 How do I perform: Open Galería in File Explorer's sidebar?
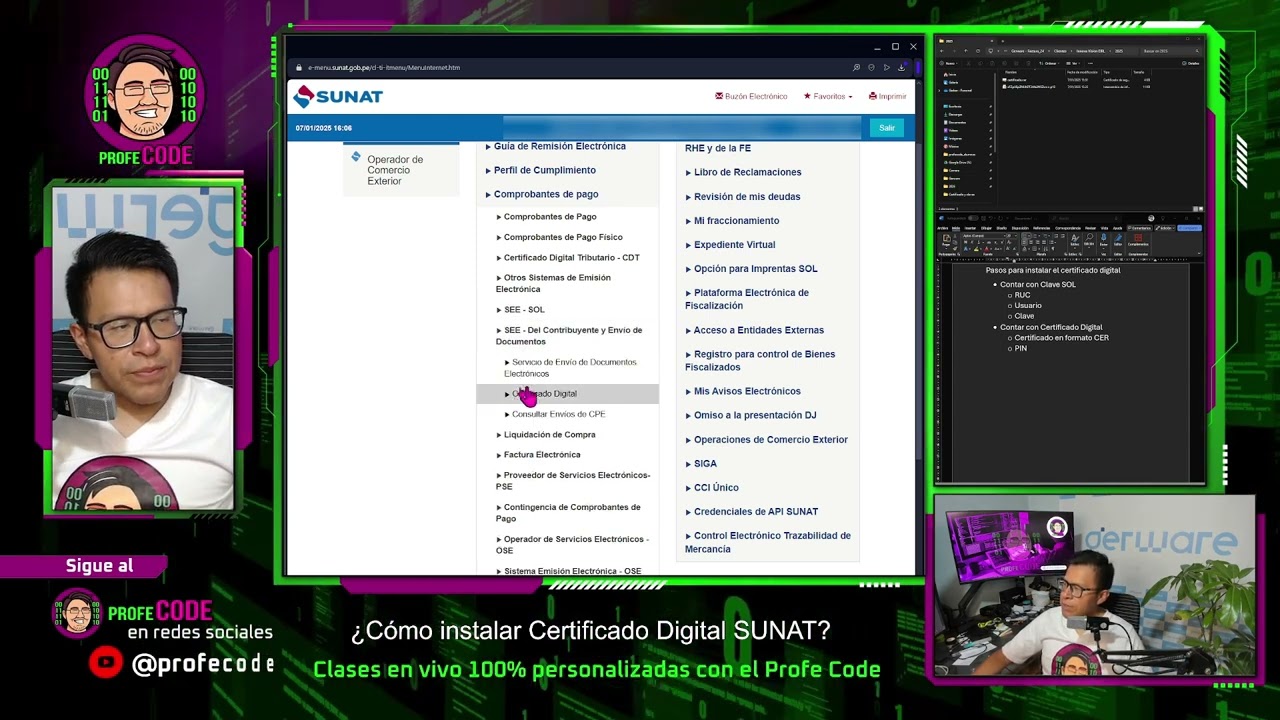(952, 82)
